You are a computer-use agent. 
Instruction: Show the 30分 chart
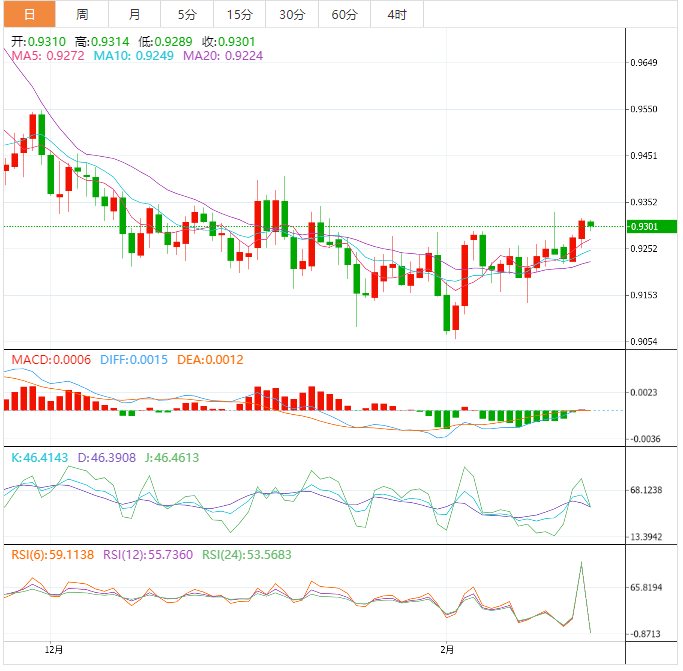click(x=292, y=14)
